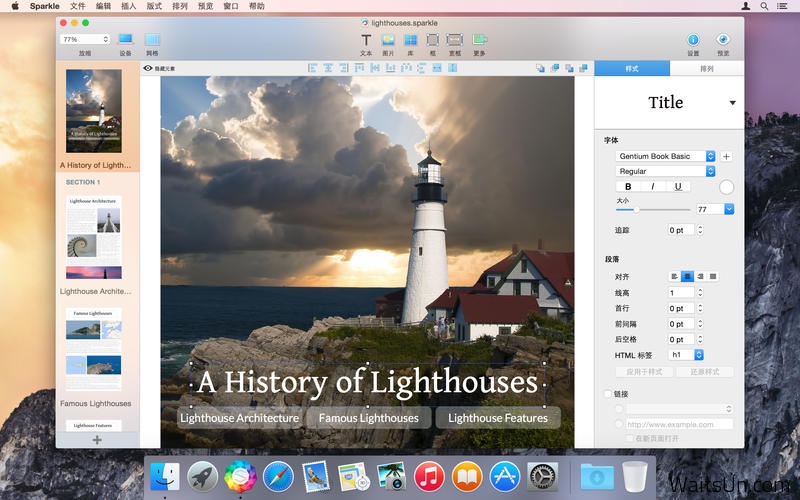The width and height of the screenshot is (800, 500).
Task: Switch to the 排列 inspector tab
Action: [x=707, y=68]
